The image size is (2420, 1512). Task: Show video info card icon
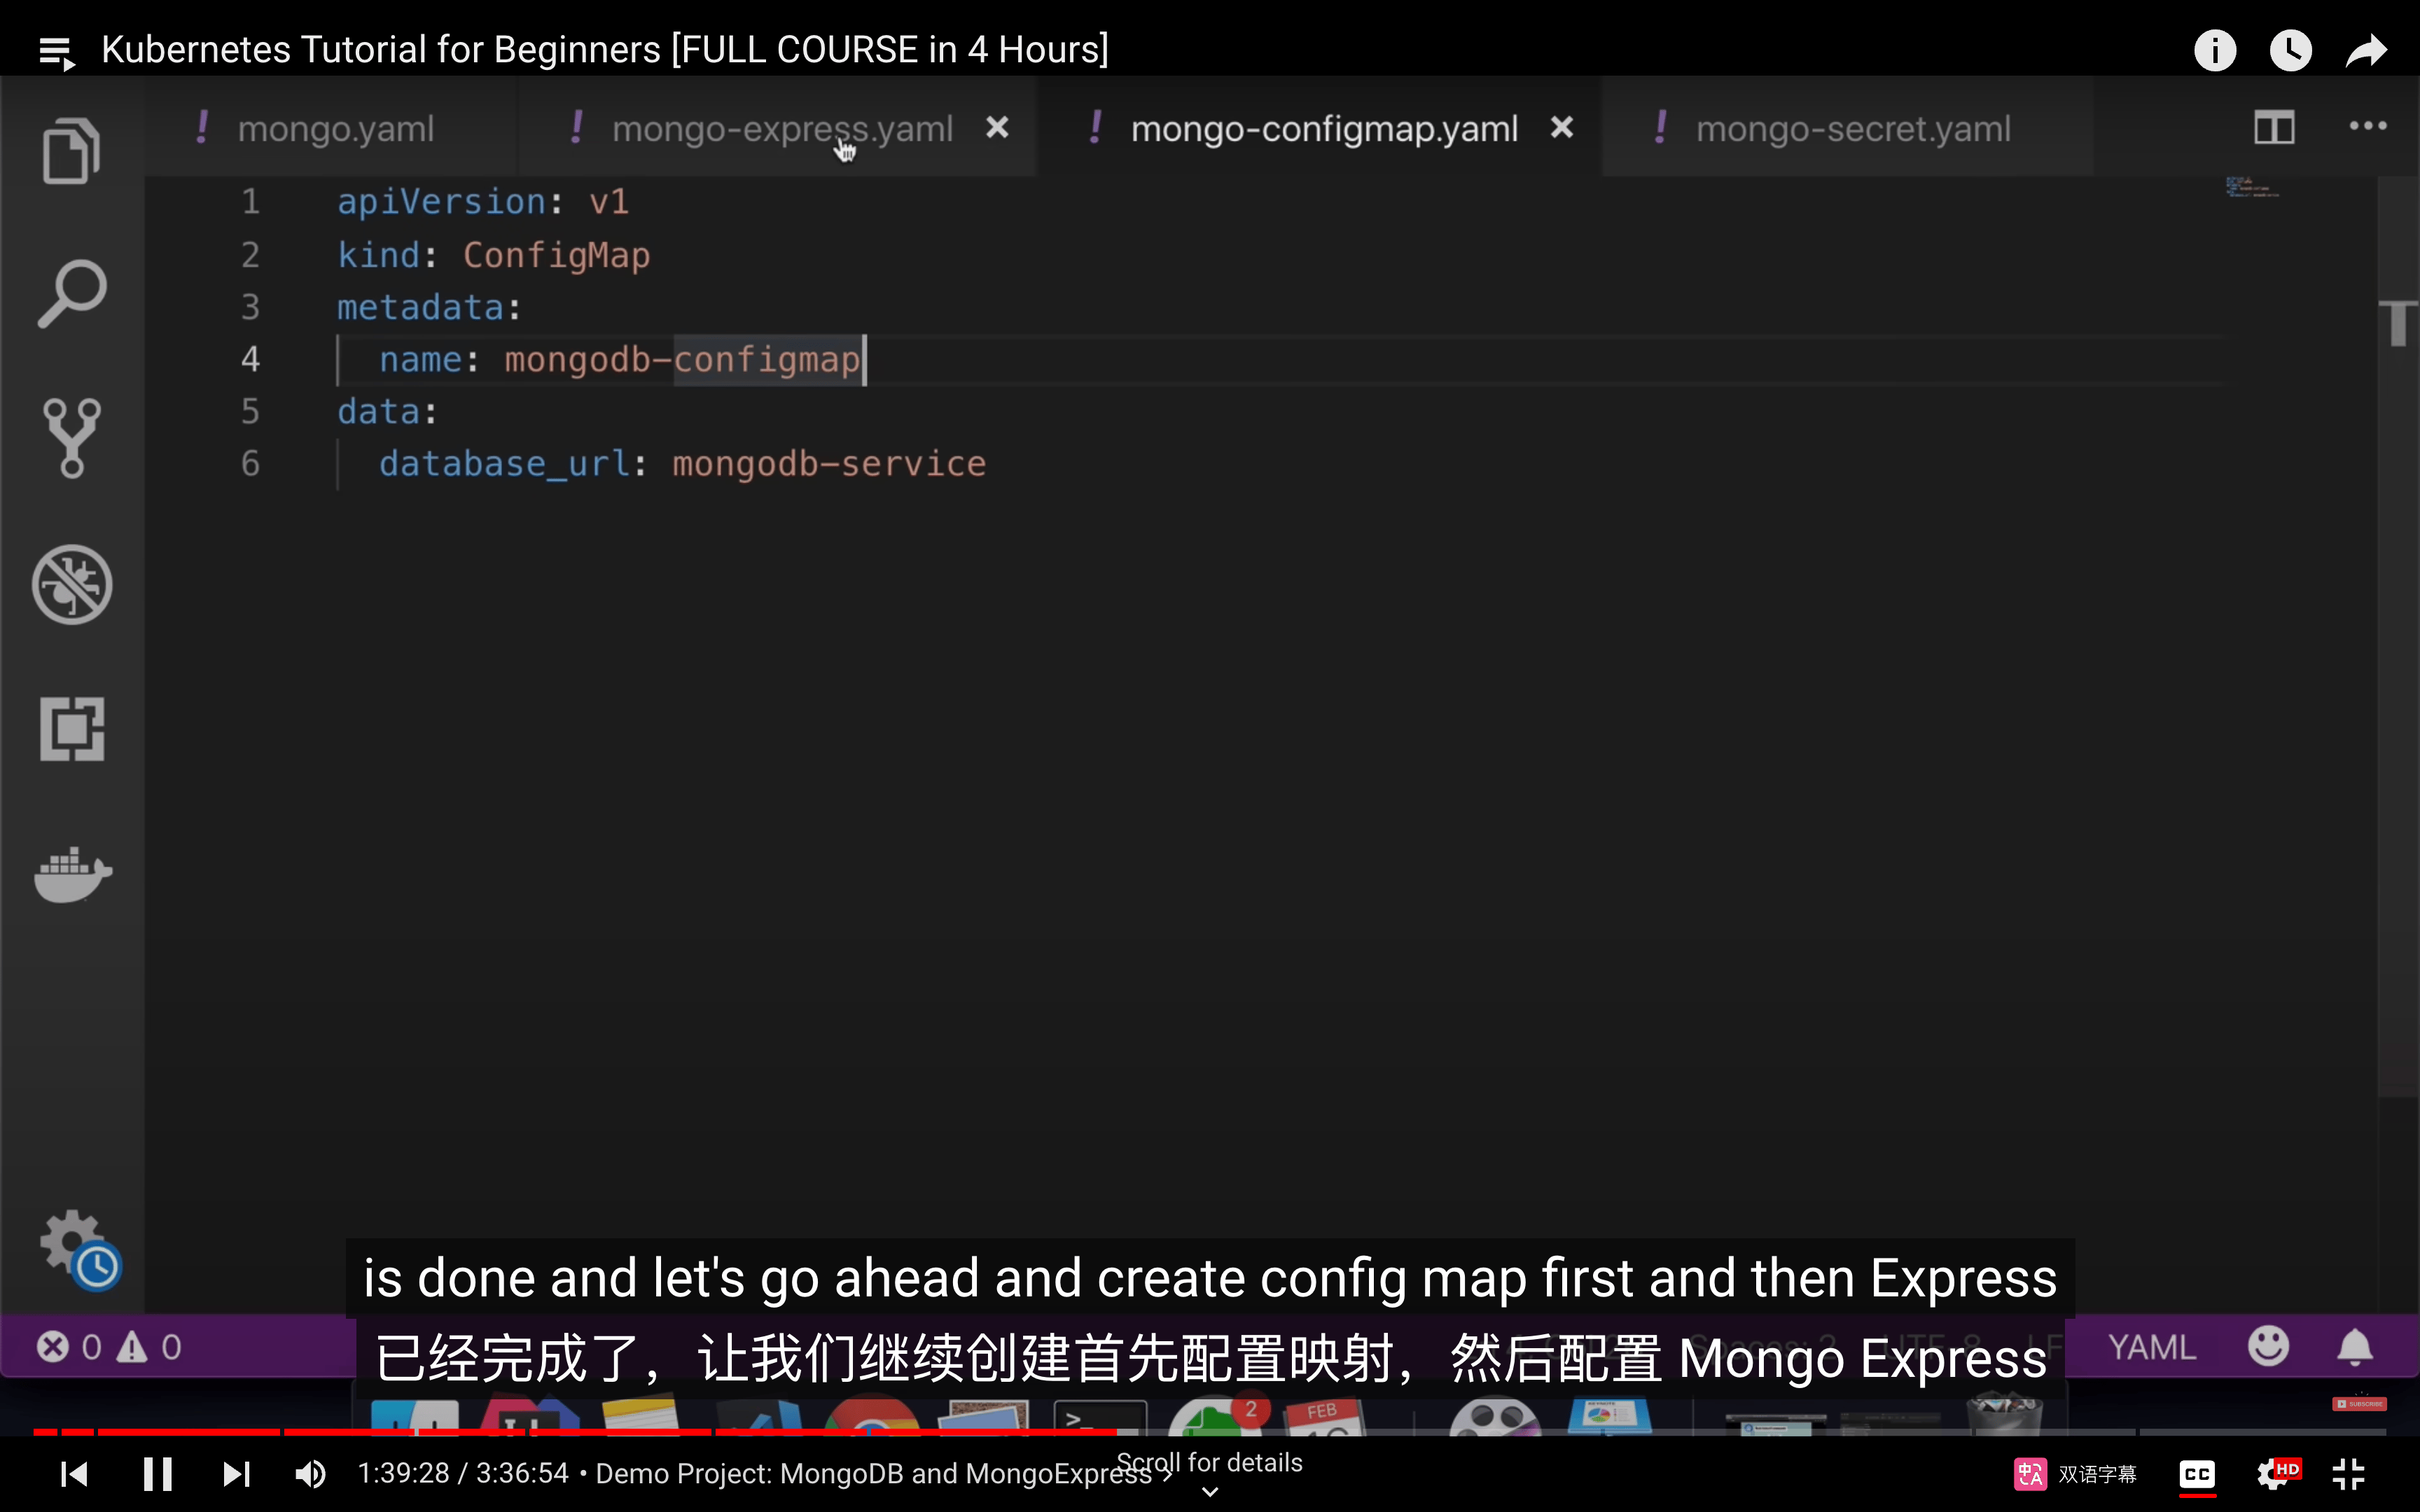2214,50
